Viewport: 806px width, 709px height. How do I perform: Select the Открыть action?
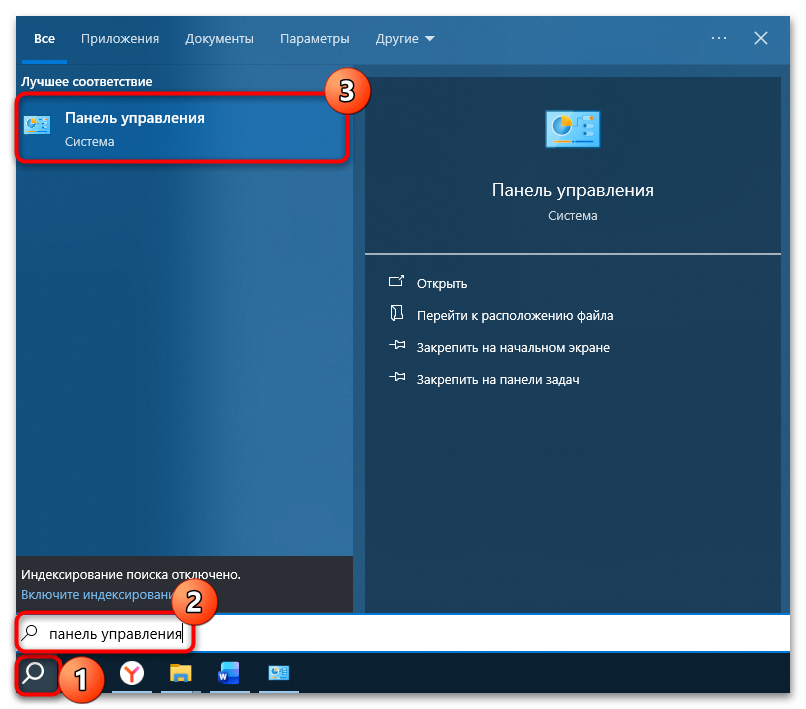443,283
